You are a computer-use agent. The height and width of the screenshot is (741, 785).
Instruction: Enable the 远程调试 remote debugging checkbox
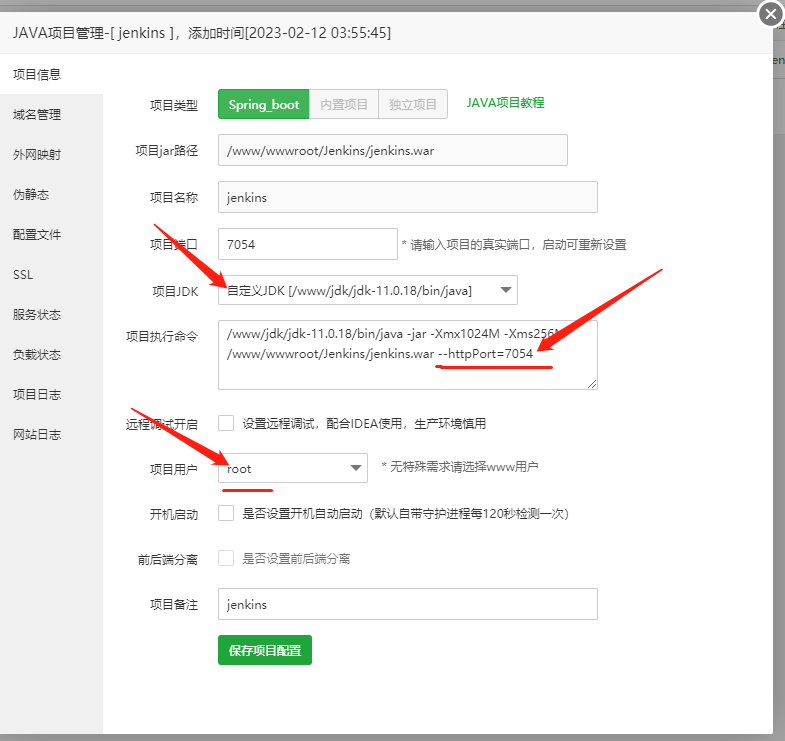click(x=226, y=423)
